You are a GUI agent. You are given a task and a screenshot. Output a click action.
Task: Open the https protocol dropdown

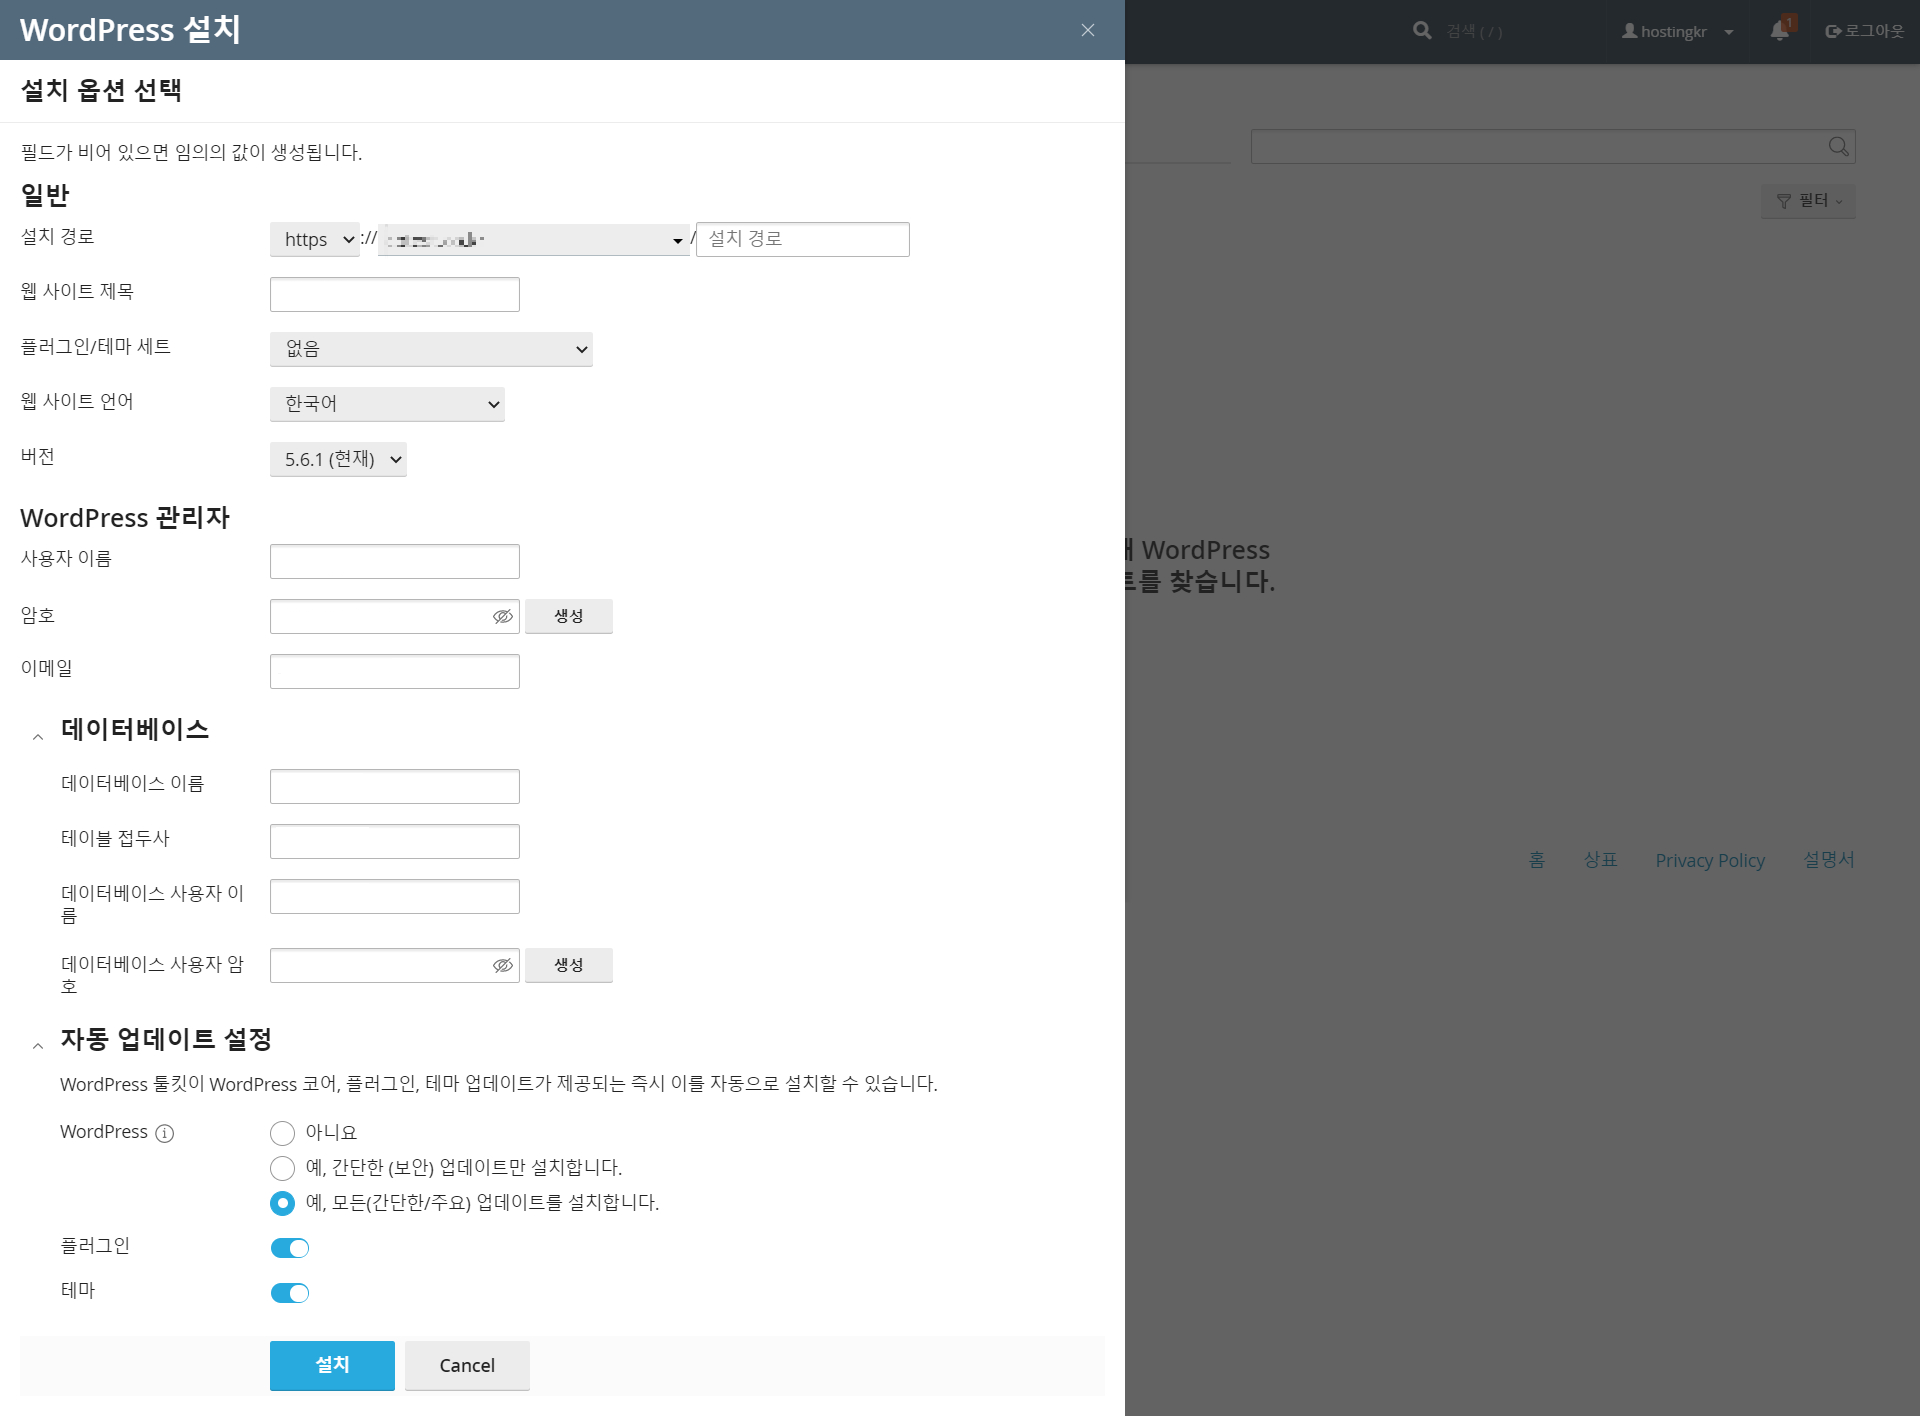click(x=315, y=239)
